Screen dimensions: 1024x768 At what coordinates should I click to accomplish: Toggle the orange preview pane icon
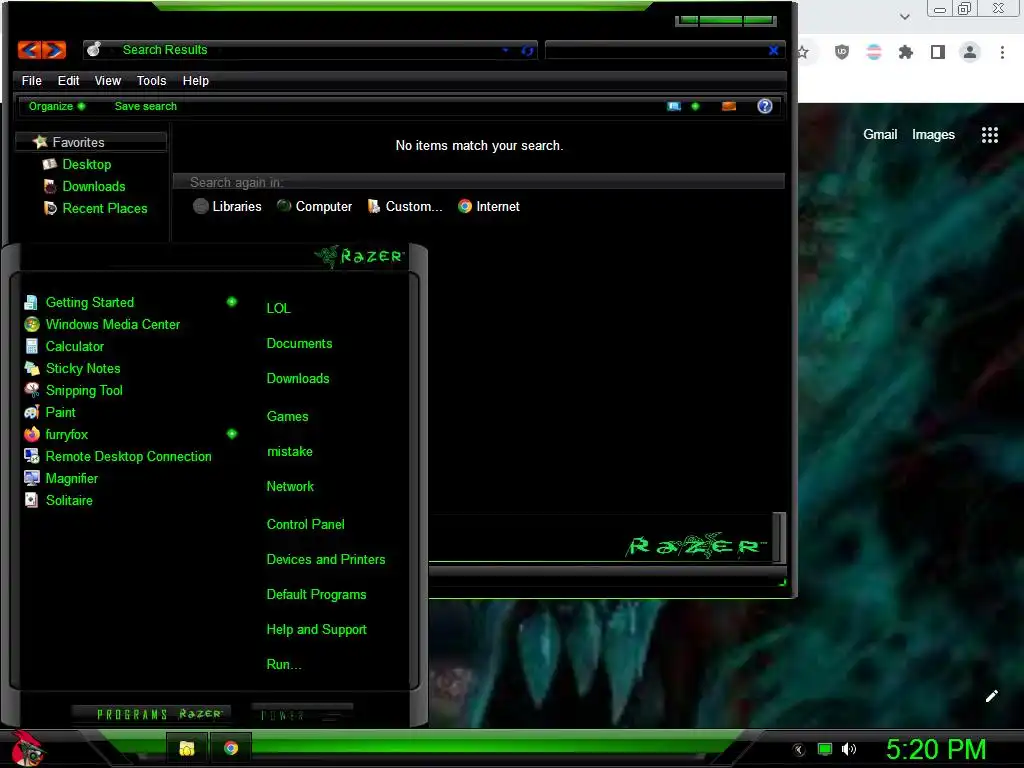pos(729,106)
